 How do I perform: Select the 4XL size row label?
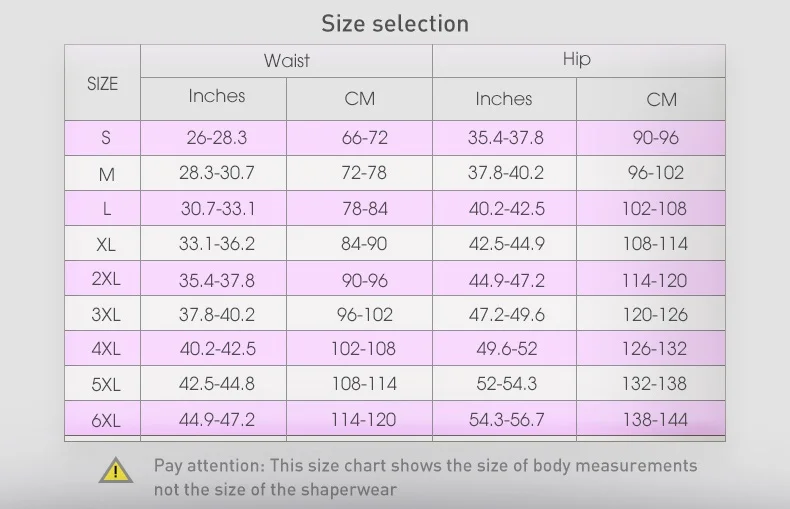click(x=106, y=349)
